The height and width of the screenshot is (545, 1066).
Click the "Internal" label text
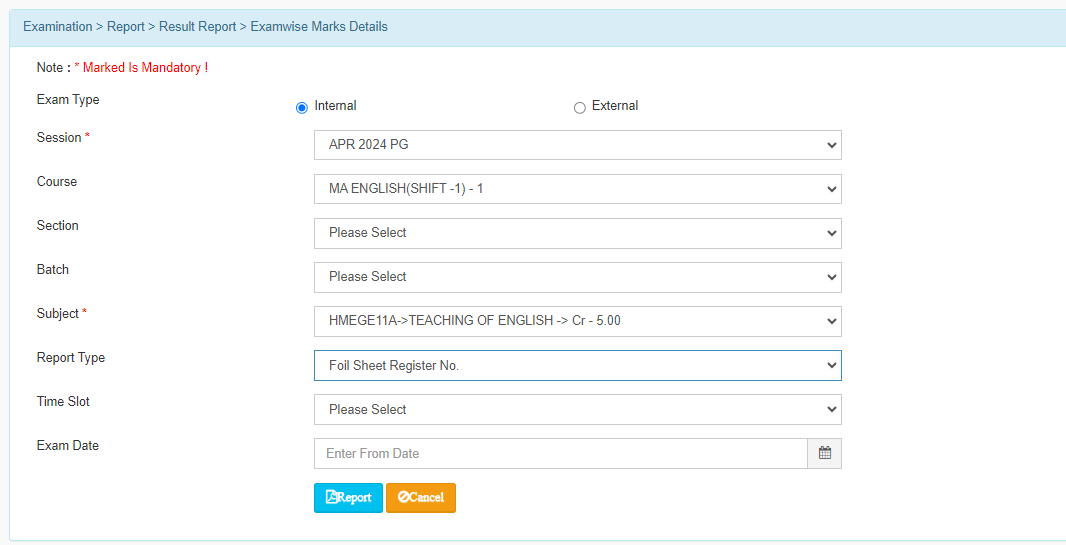point(335,106)
